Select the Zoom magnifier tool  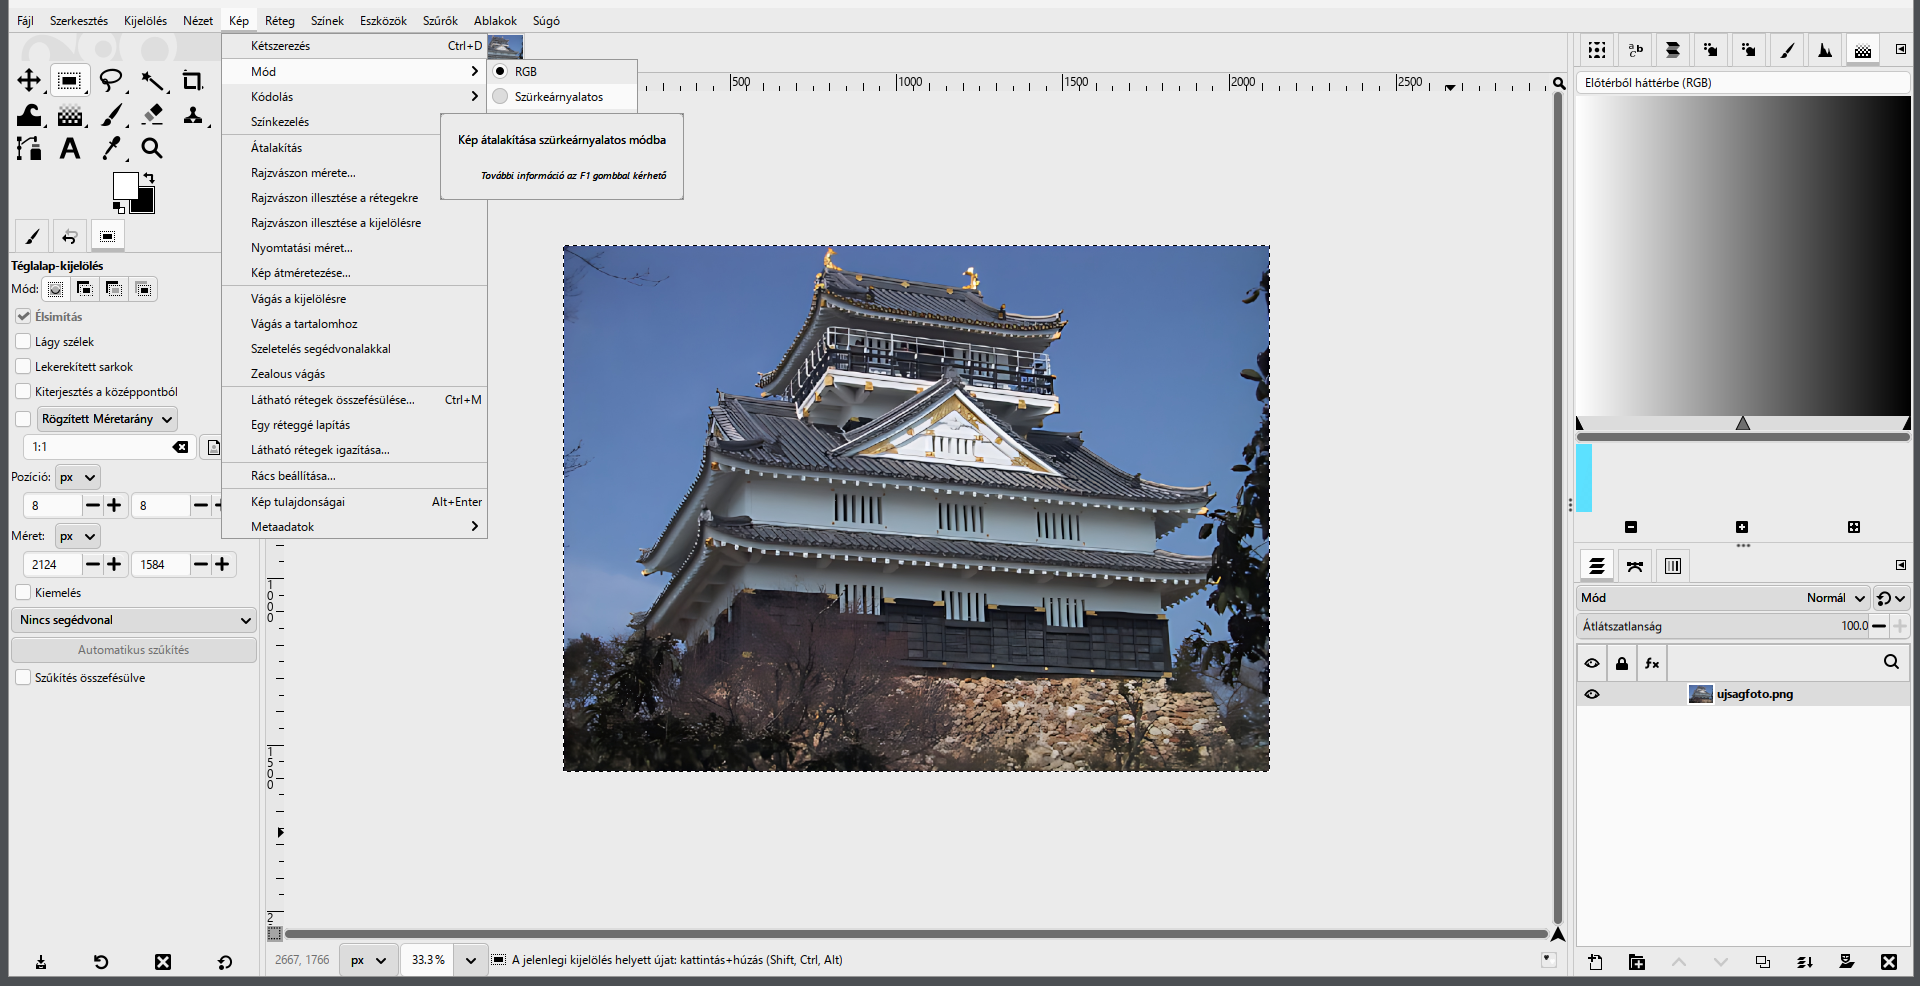(152, 149)
